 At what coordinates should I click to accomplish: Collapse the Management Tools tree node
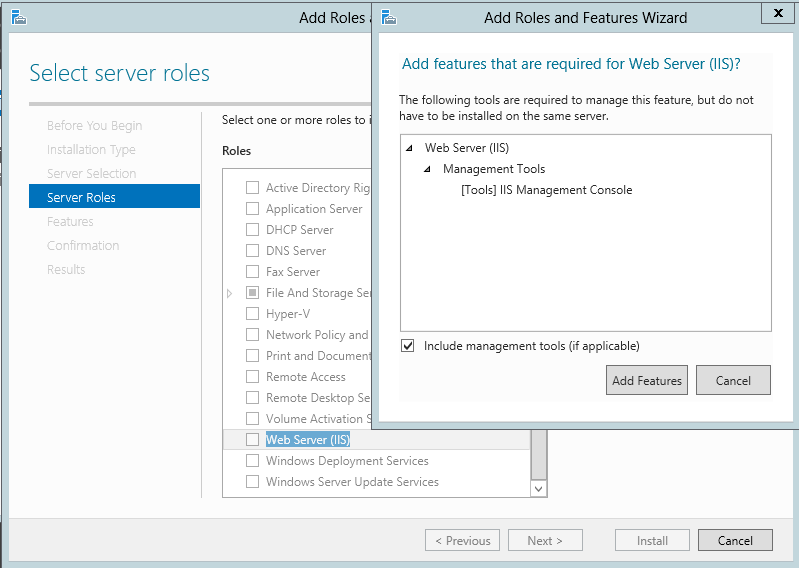coord(428,169)
